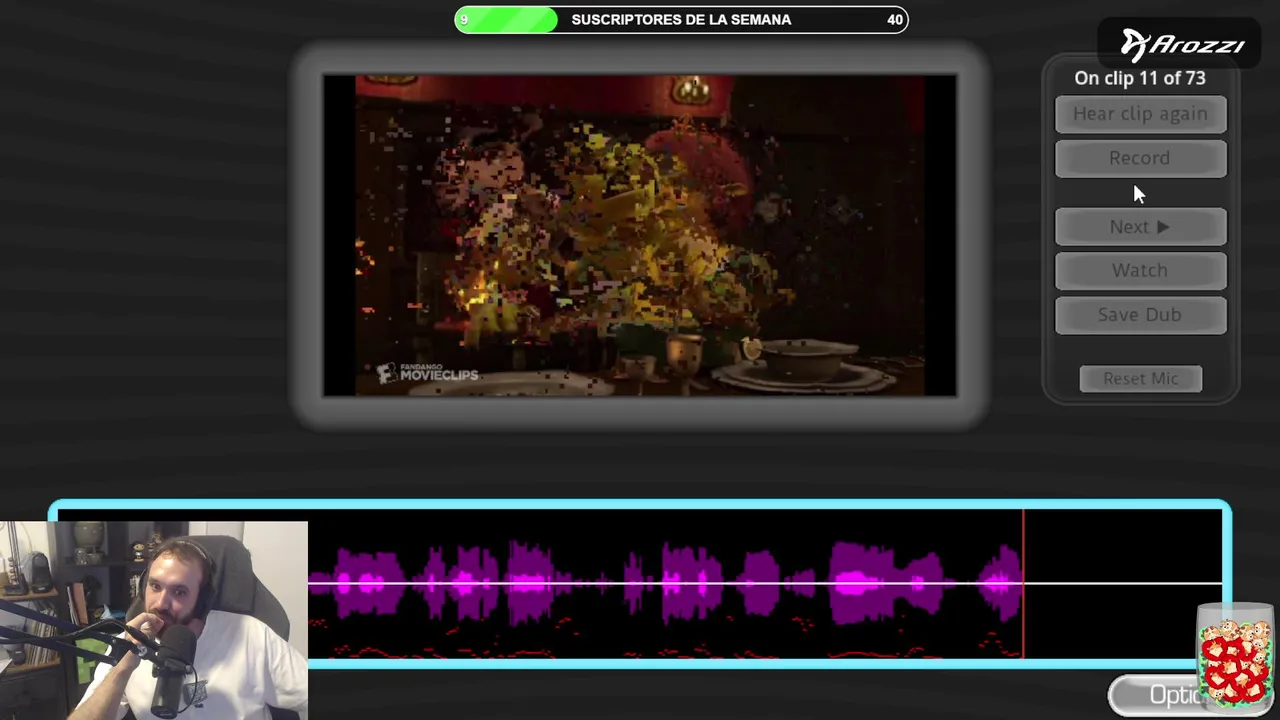Click the 'On clip 11 of 73' text
Image resolution: width=1280 pixels, height=720 pixels.
[x=1140, y=78]
